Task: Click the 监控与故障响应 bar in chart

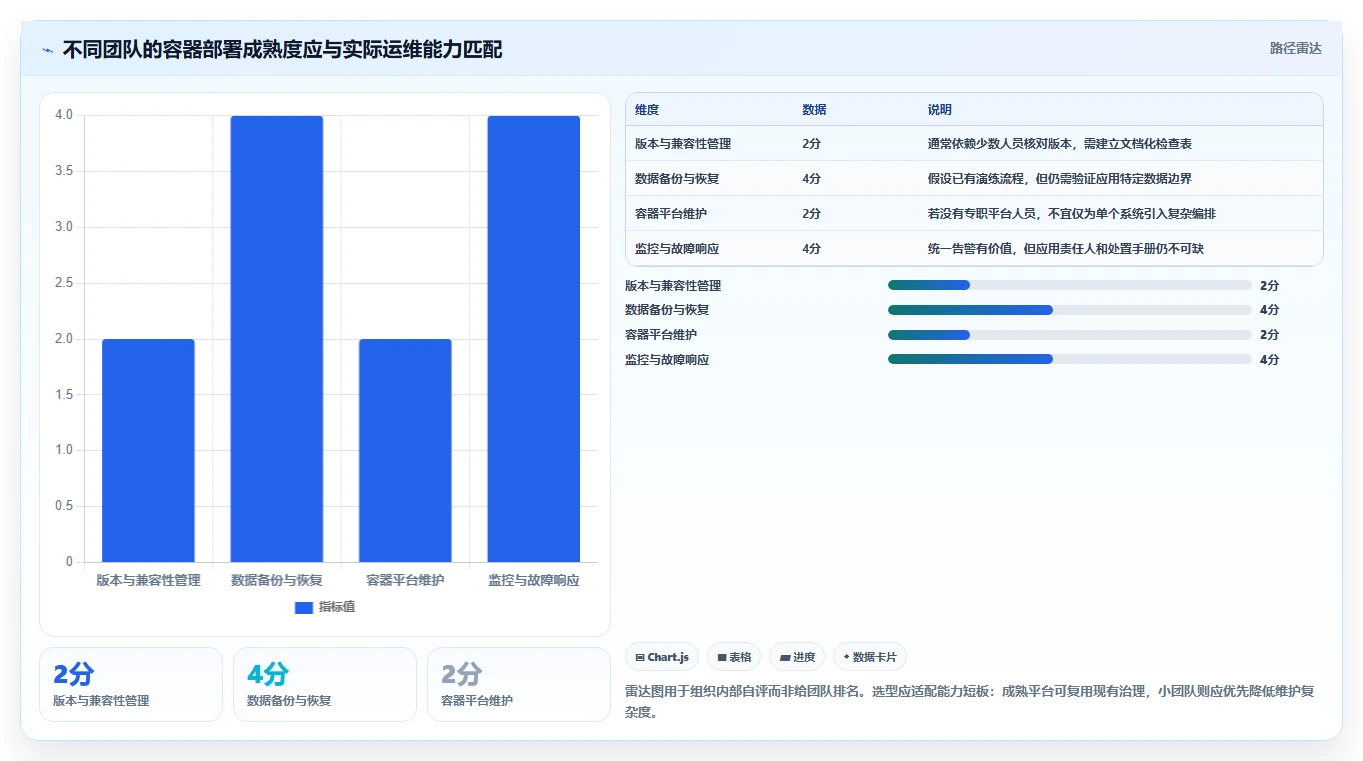Action: (x=534, y=339)
